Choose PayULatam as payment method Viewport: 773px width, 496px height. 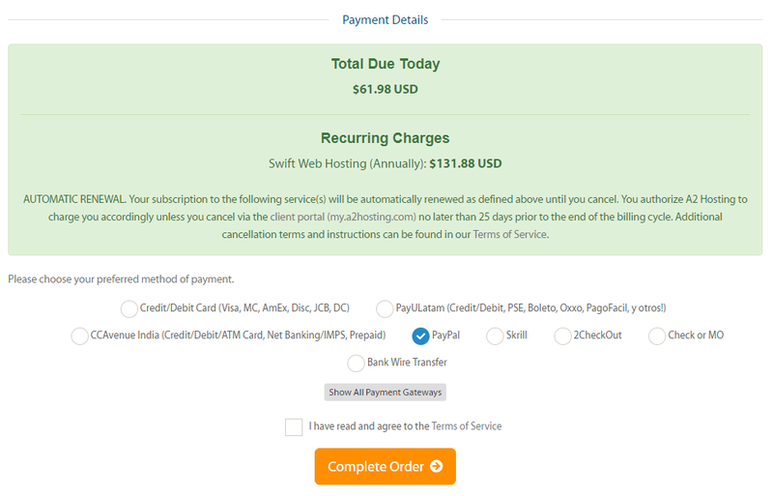(385, 309)
